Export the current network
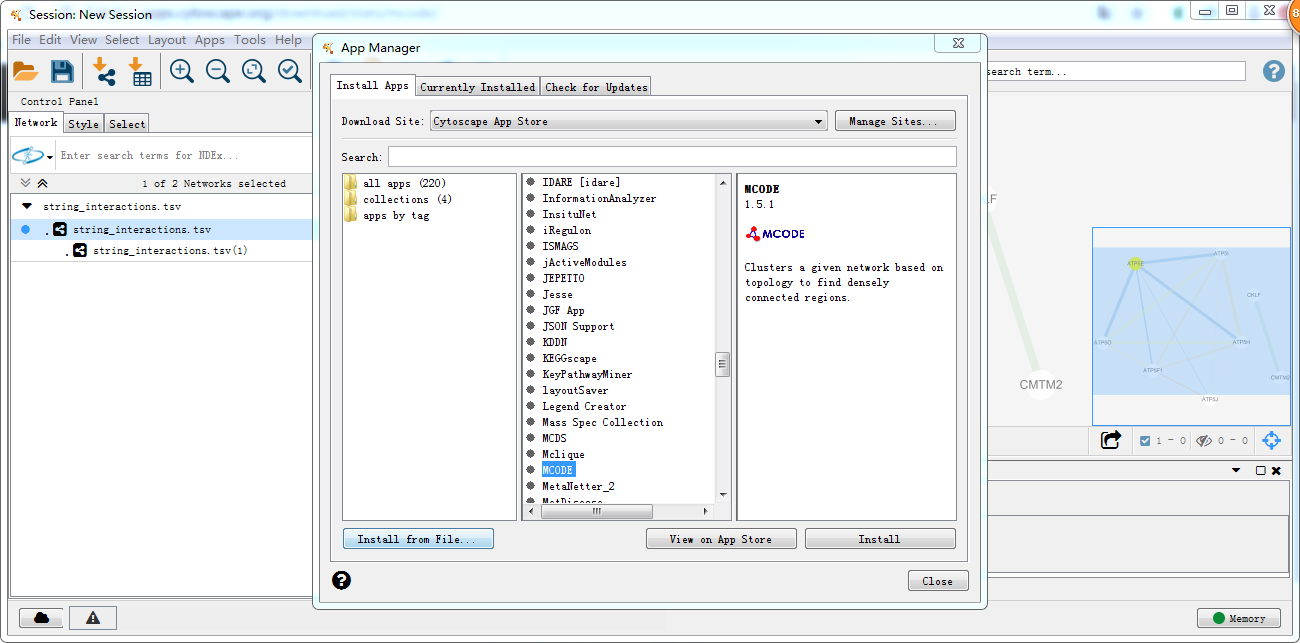Viewport: 1300px width, 643px height. tap(1110, 438)
